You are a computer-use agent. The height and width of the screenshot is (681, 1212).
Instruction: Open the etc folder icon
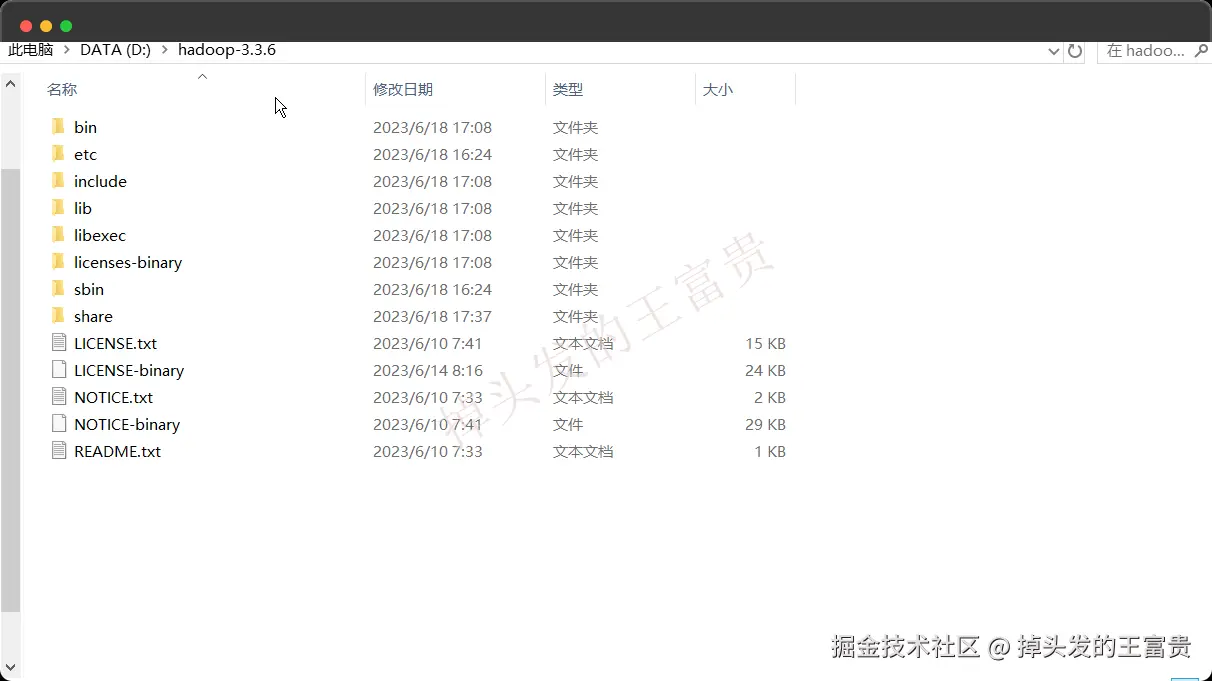[58, 154]
